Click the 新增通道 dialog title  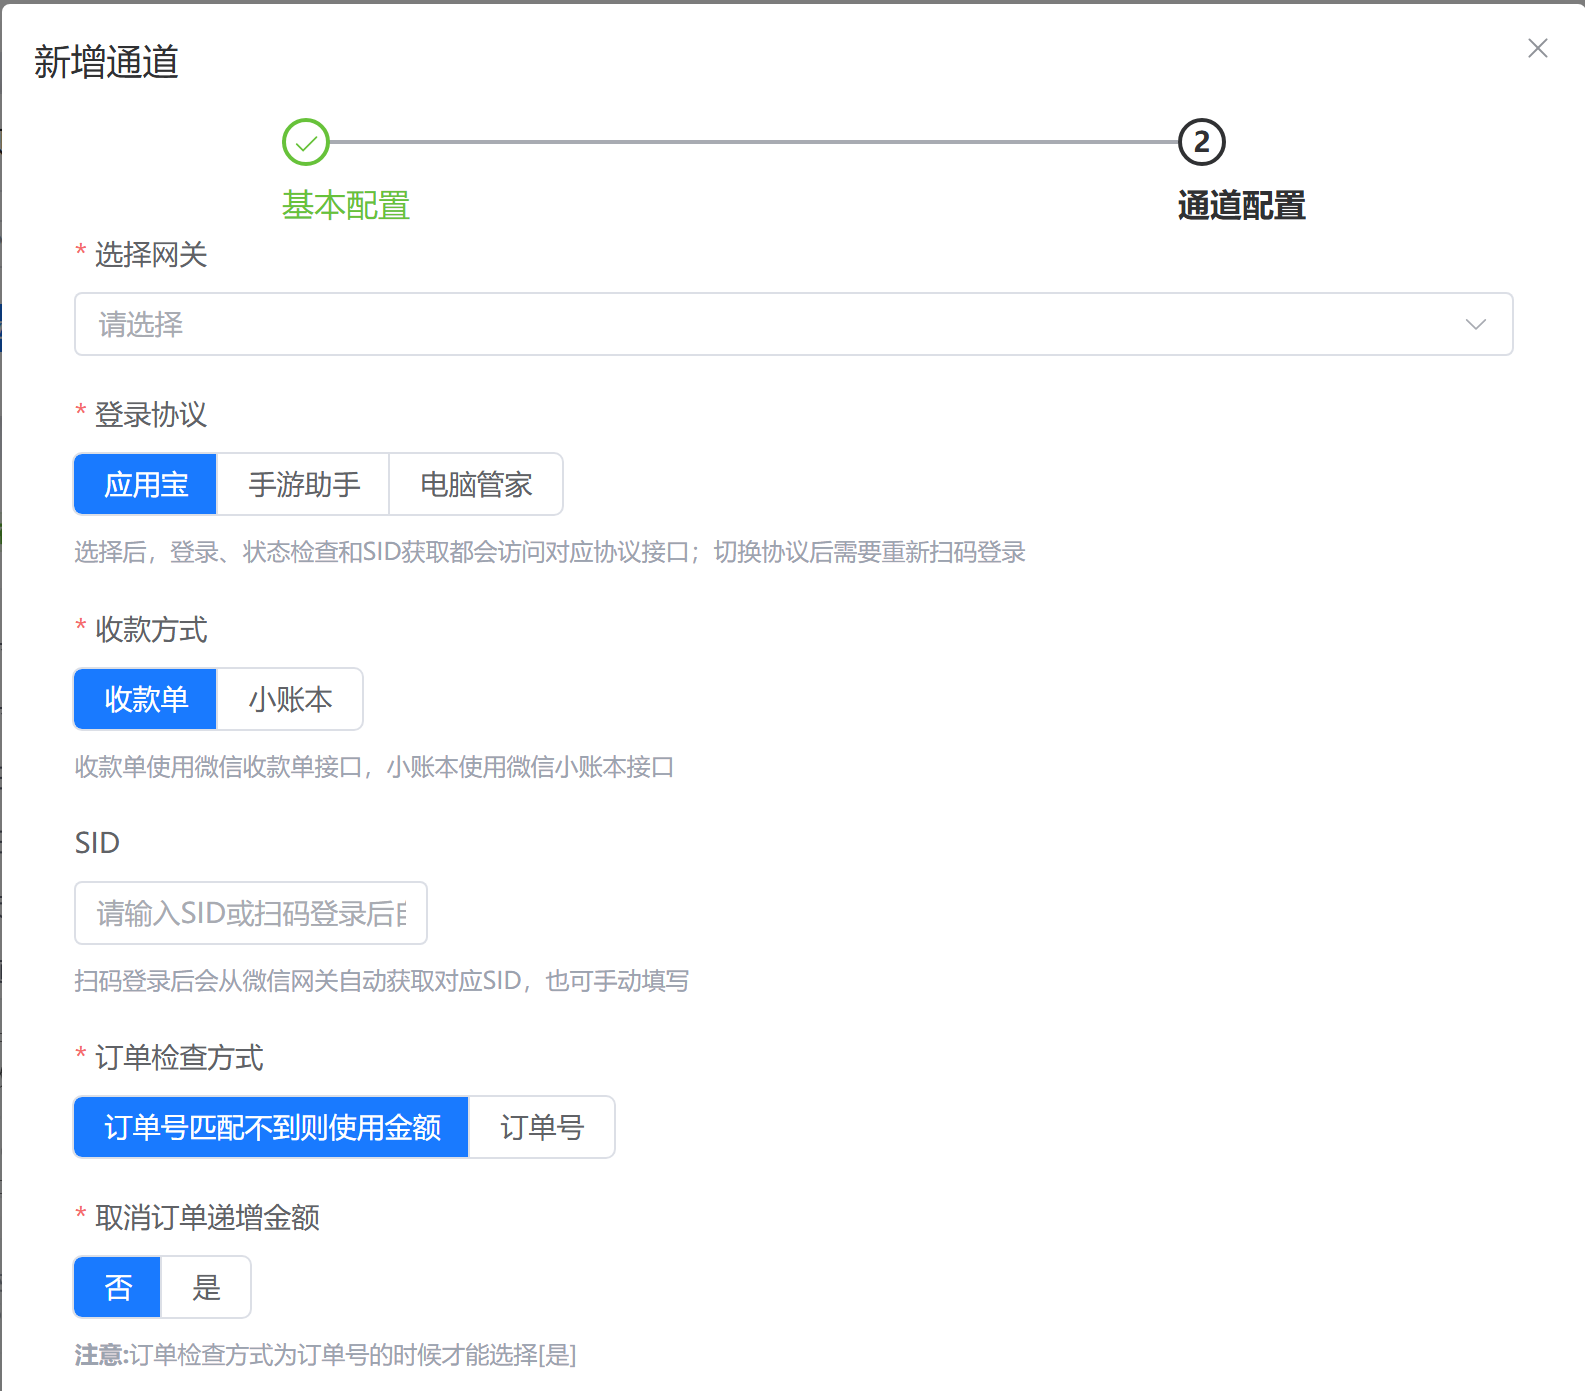pyautogui.click(x=106, y=62)
